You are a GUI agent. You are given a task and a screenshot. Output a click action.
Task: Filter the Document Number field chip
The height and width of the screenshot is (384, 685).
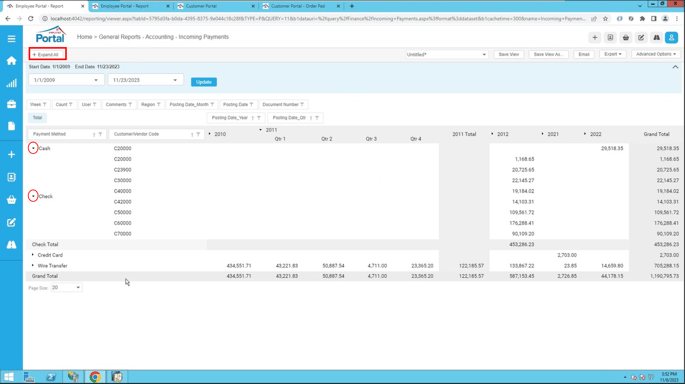click(302, 105)
